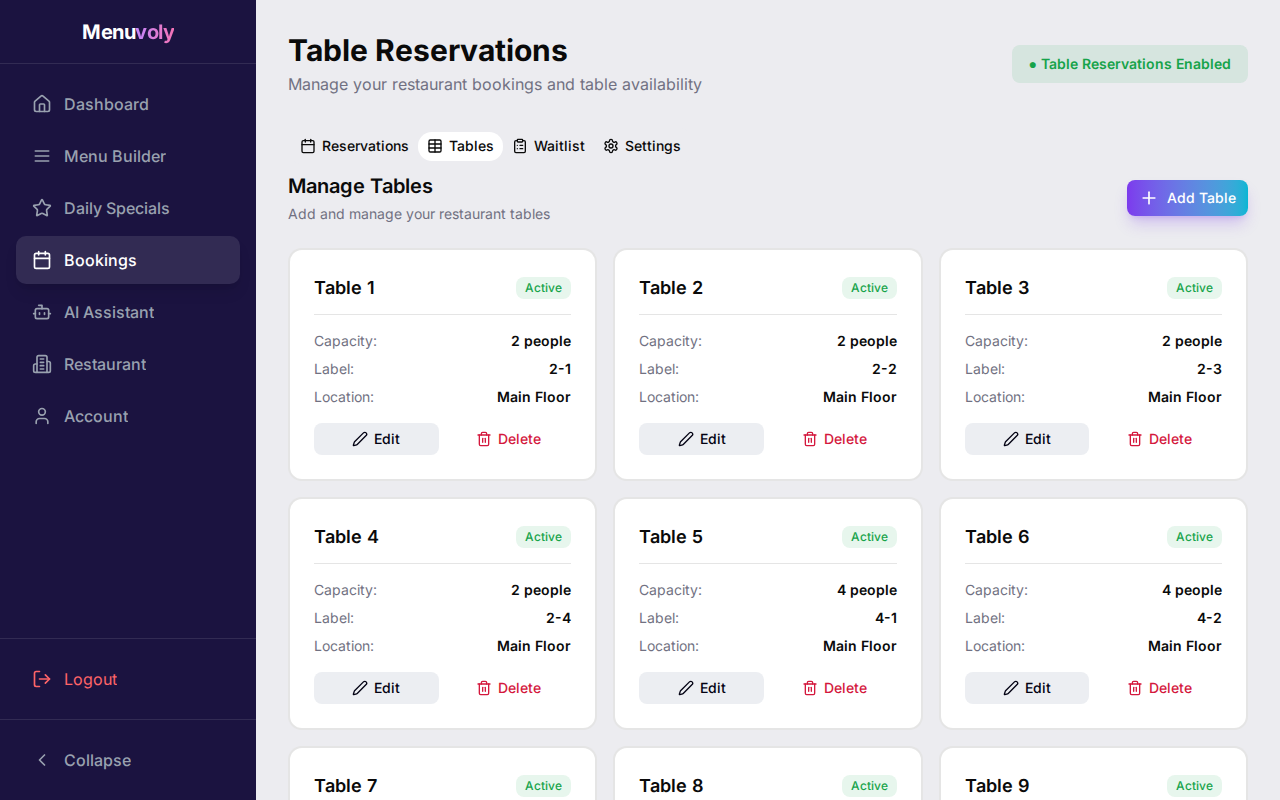Click the label value 2-3

1209,369
